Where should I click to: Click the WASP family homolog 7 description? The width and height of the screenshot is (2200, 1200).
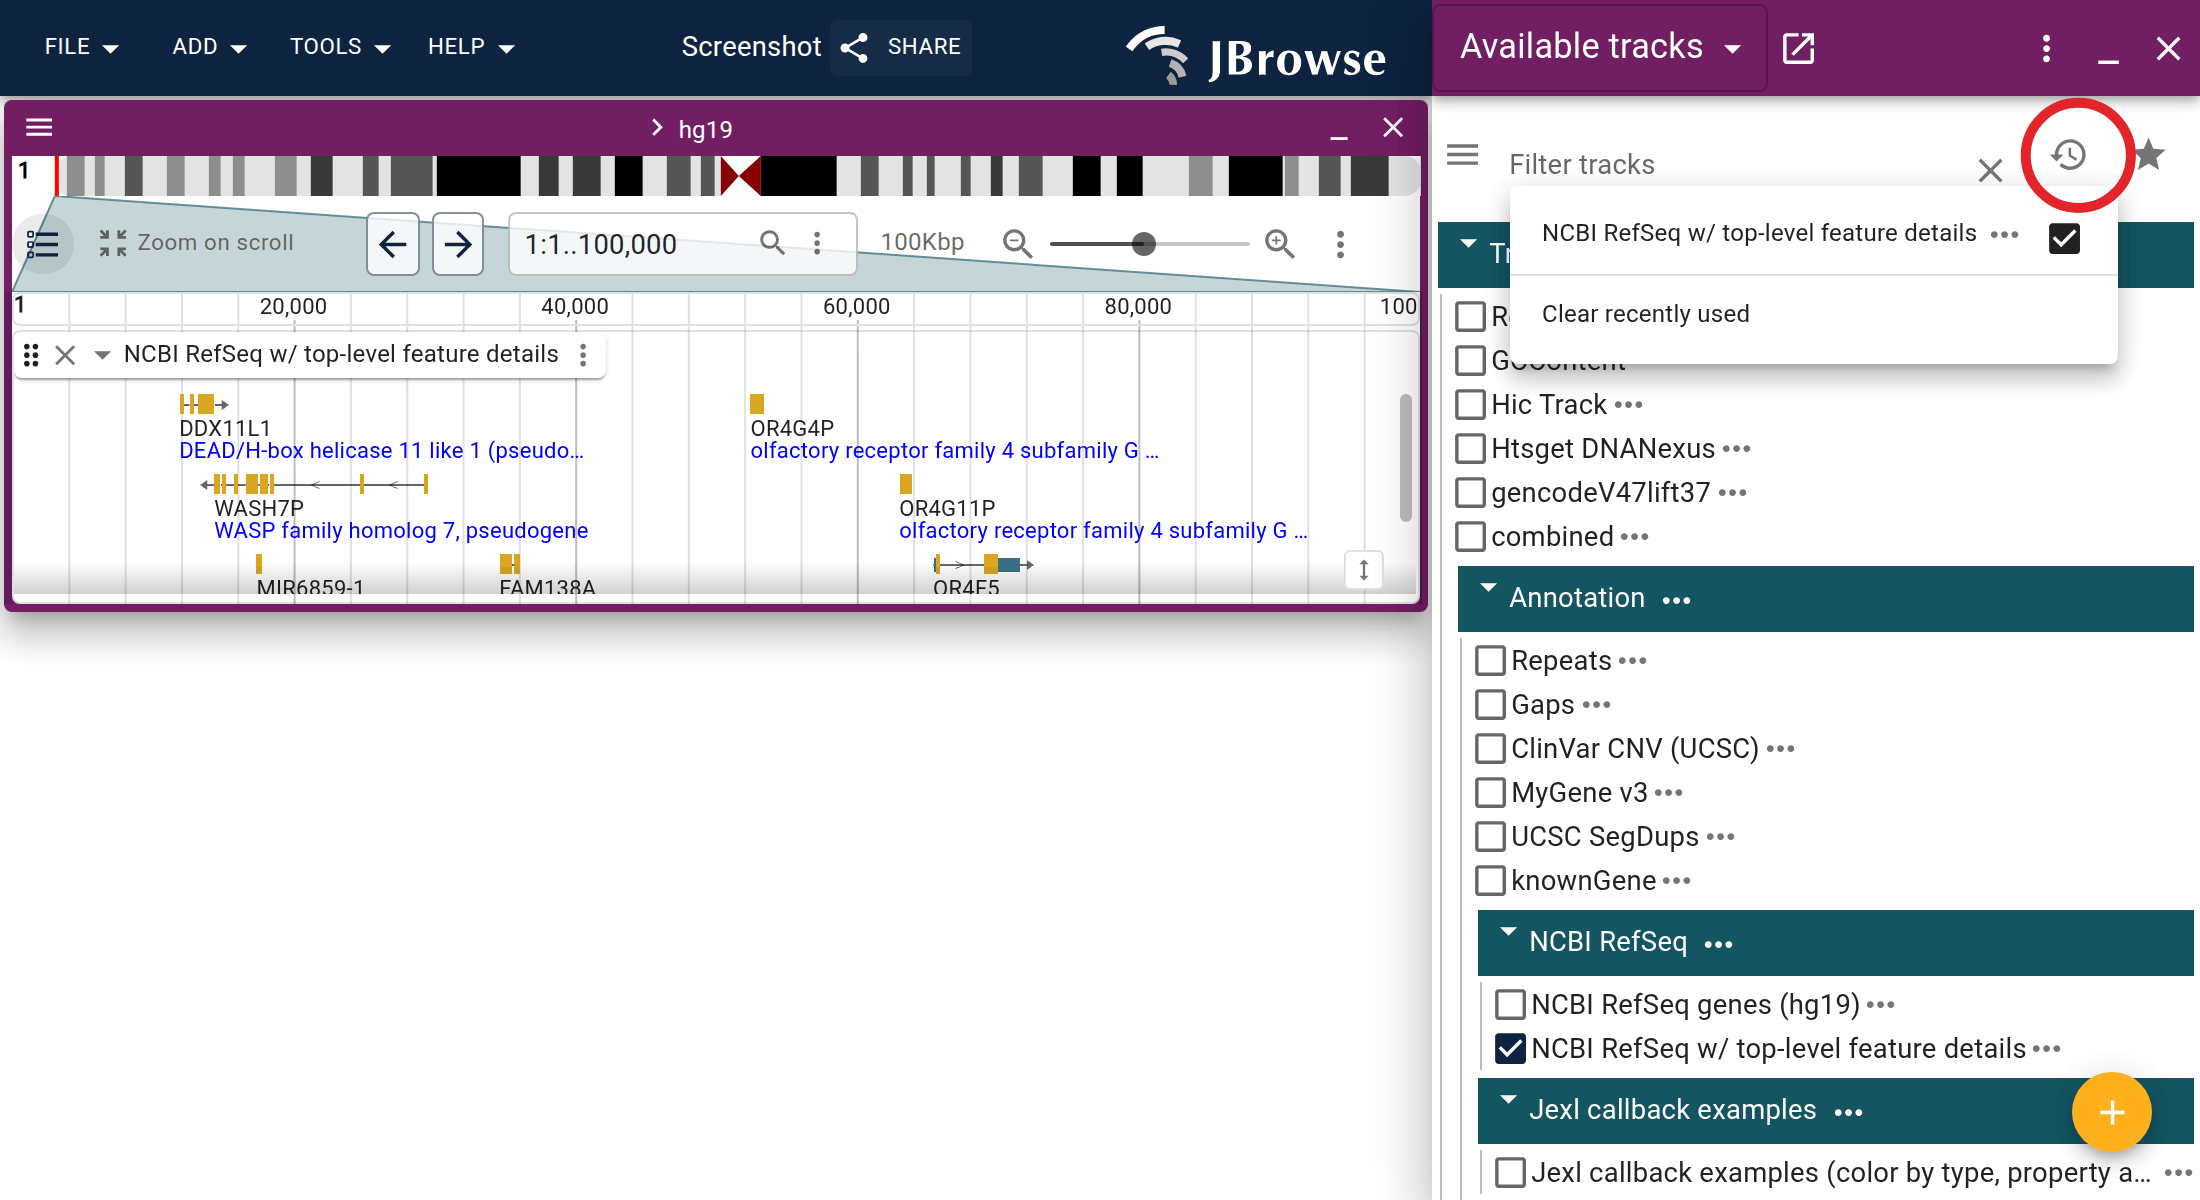point(401,531)
